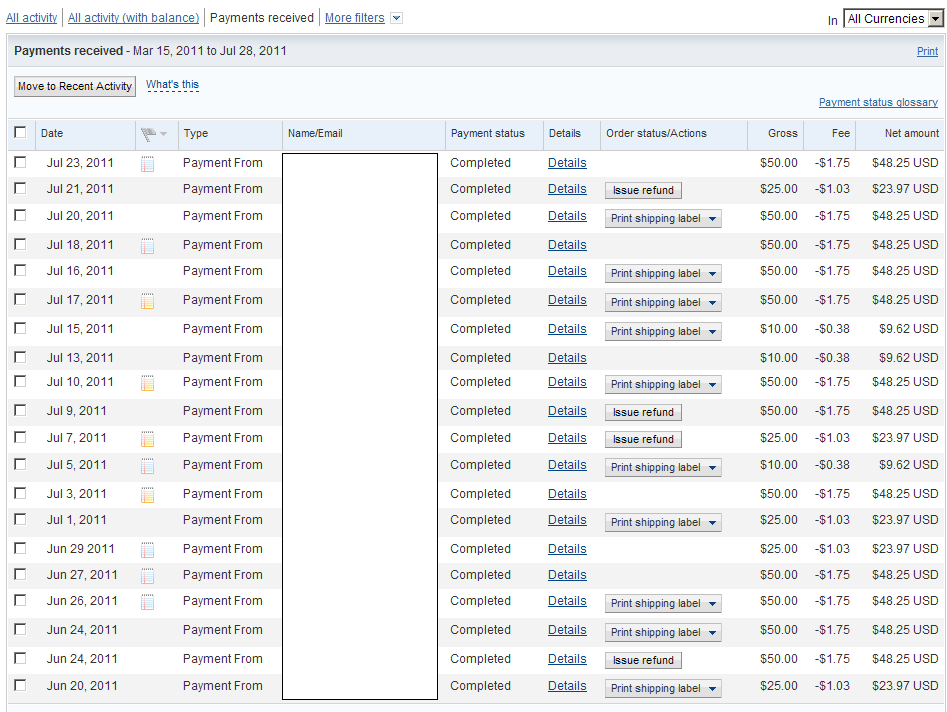This screenshot has height=712, width=947.
Task: Open note icon for Jul 18, 2011 payment
Action: click(x=147, y=246)
